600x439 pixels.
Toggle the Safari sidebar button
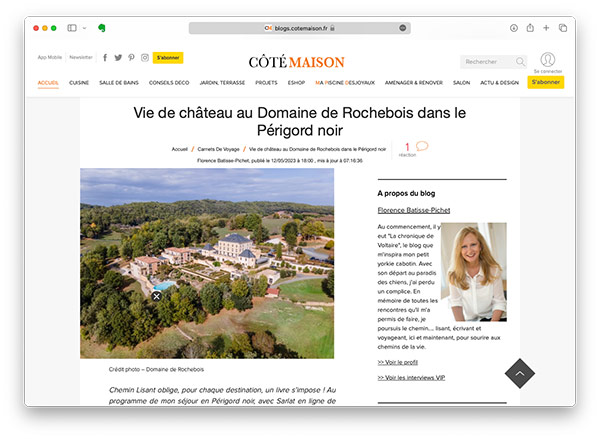(72, 28)
